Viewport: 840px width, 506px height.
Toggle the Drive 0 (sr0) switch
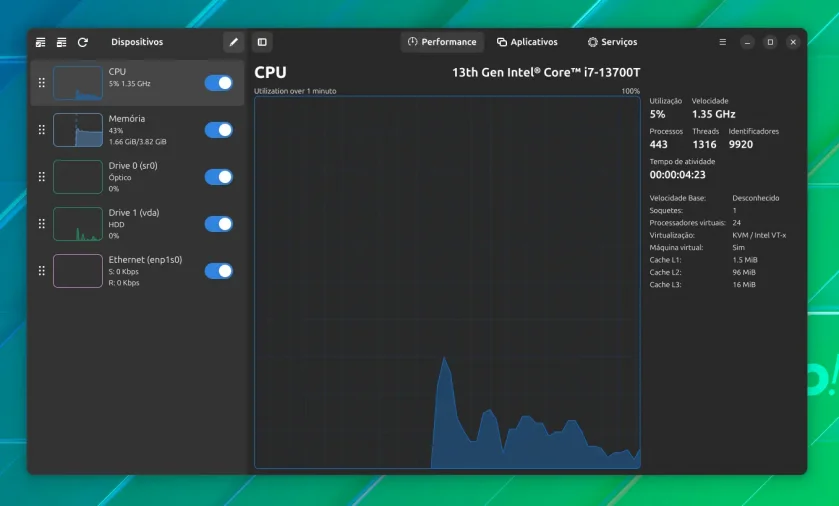pos(219,177)
